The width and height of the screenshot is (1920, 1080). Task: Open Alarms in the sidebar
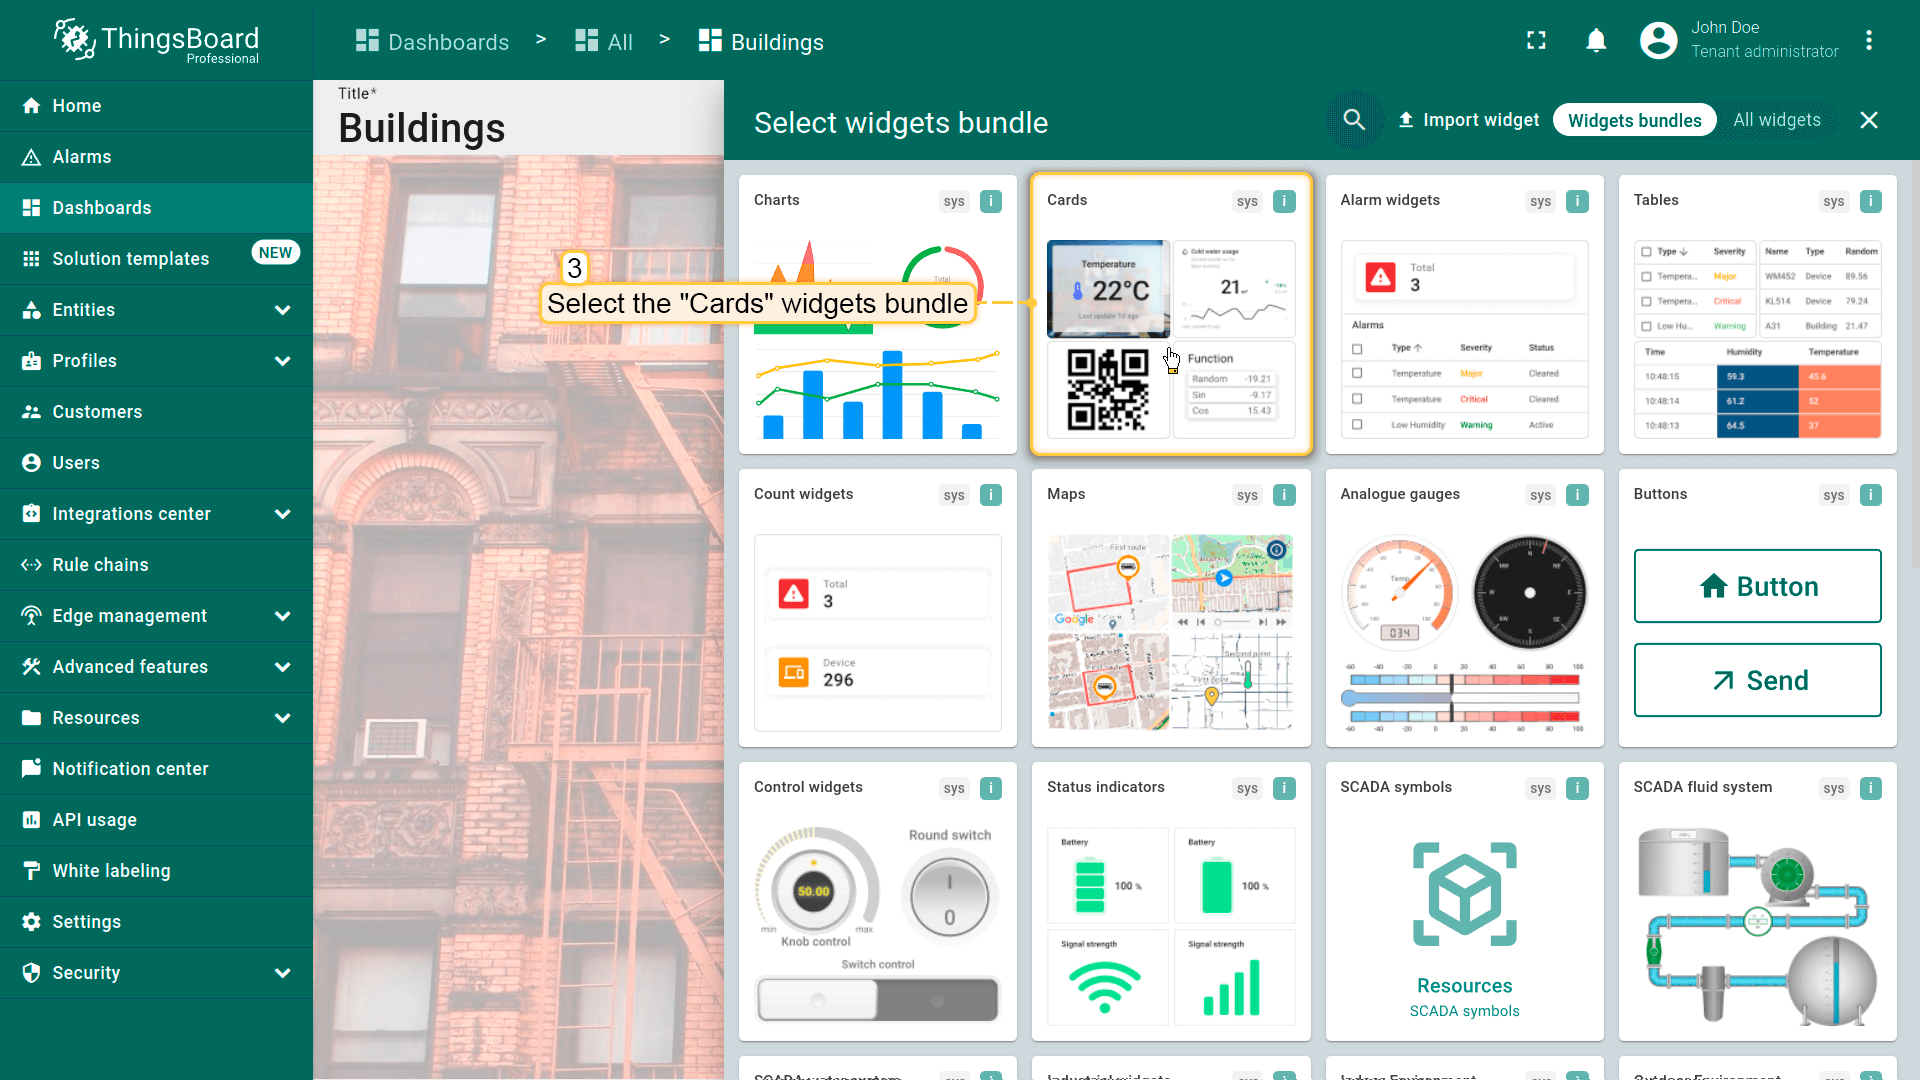coord(82,157)
